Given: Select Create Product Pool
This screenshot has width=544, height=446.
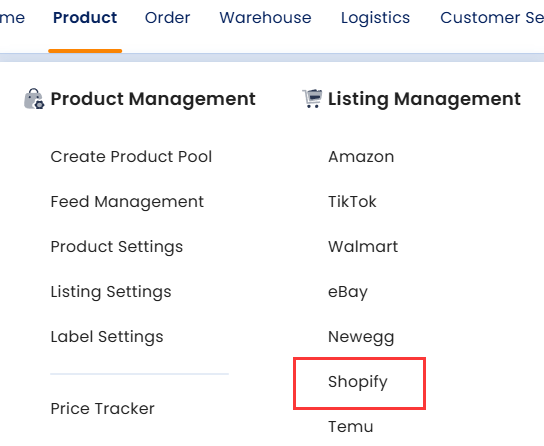Looking at the screenshot, I should [131, 157].
